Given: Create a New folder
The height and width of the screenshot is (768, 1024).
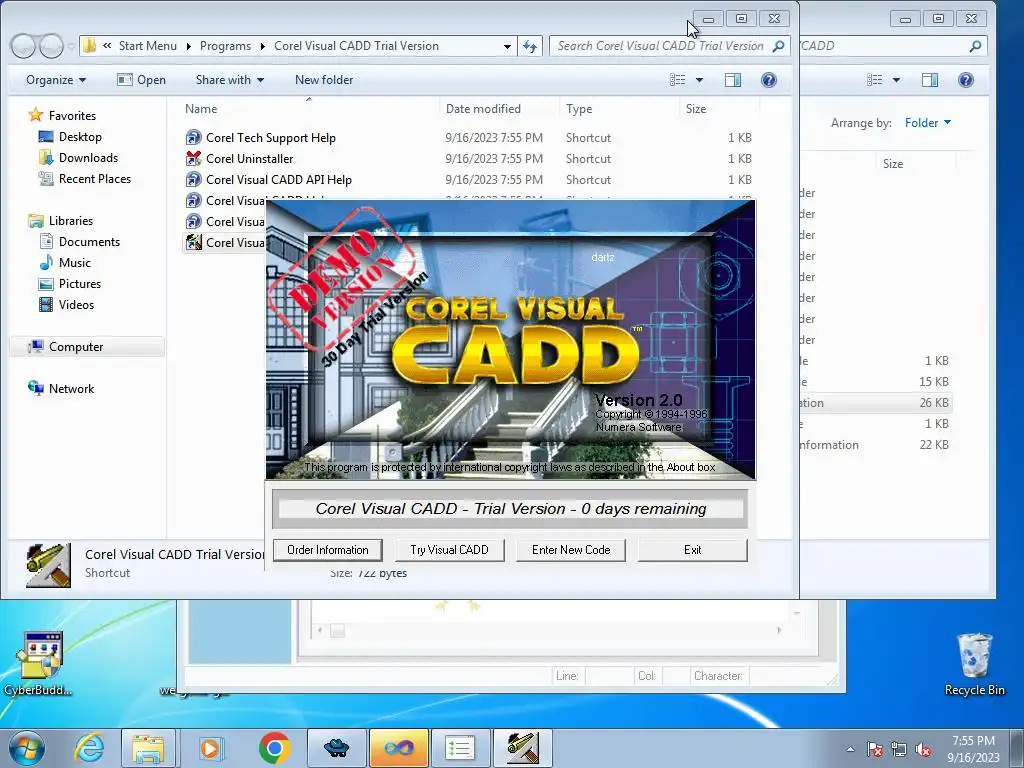Looking at the screenshot, I should [x=324, y=80].
